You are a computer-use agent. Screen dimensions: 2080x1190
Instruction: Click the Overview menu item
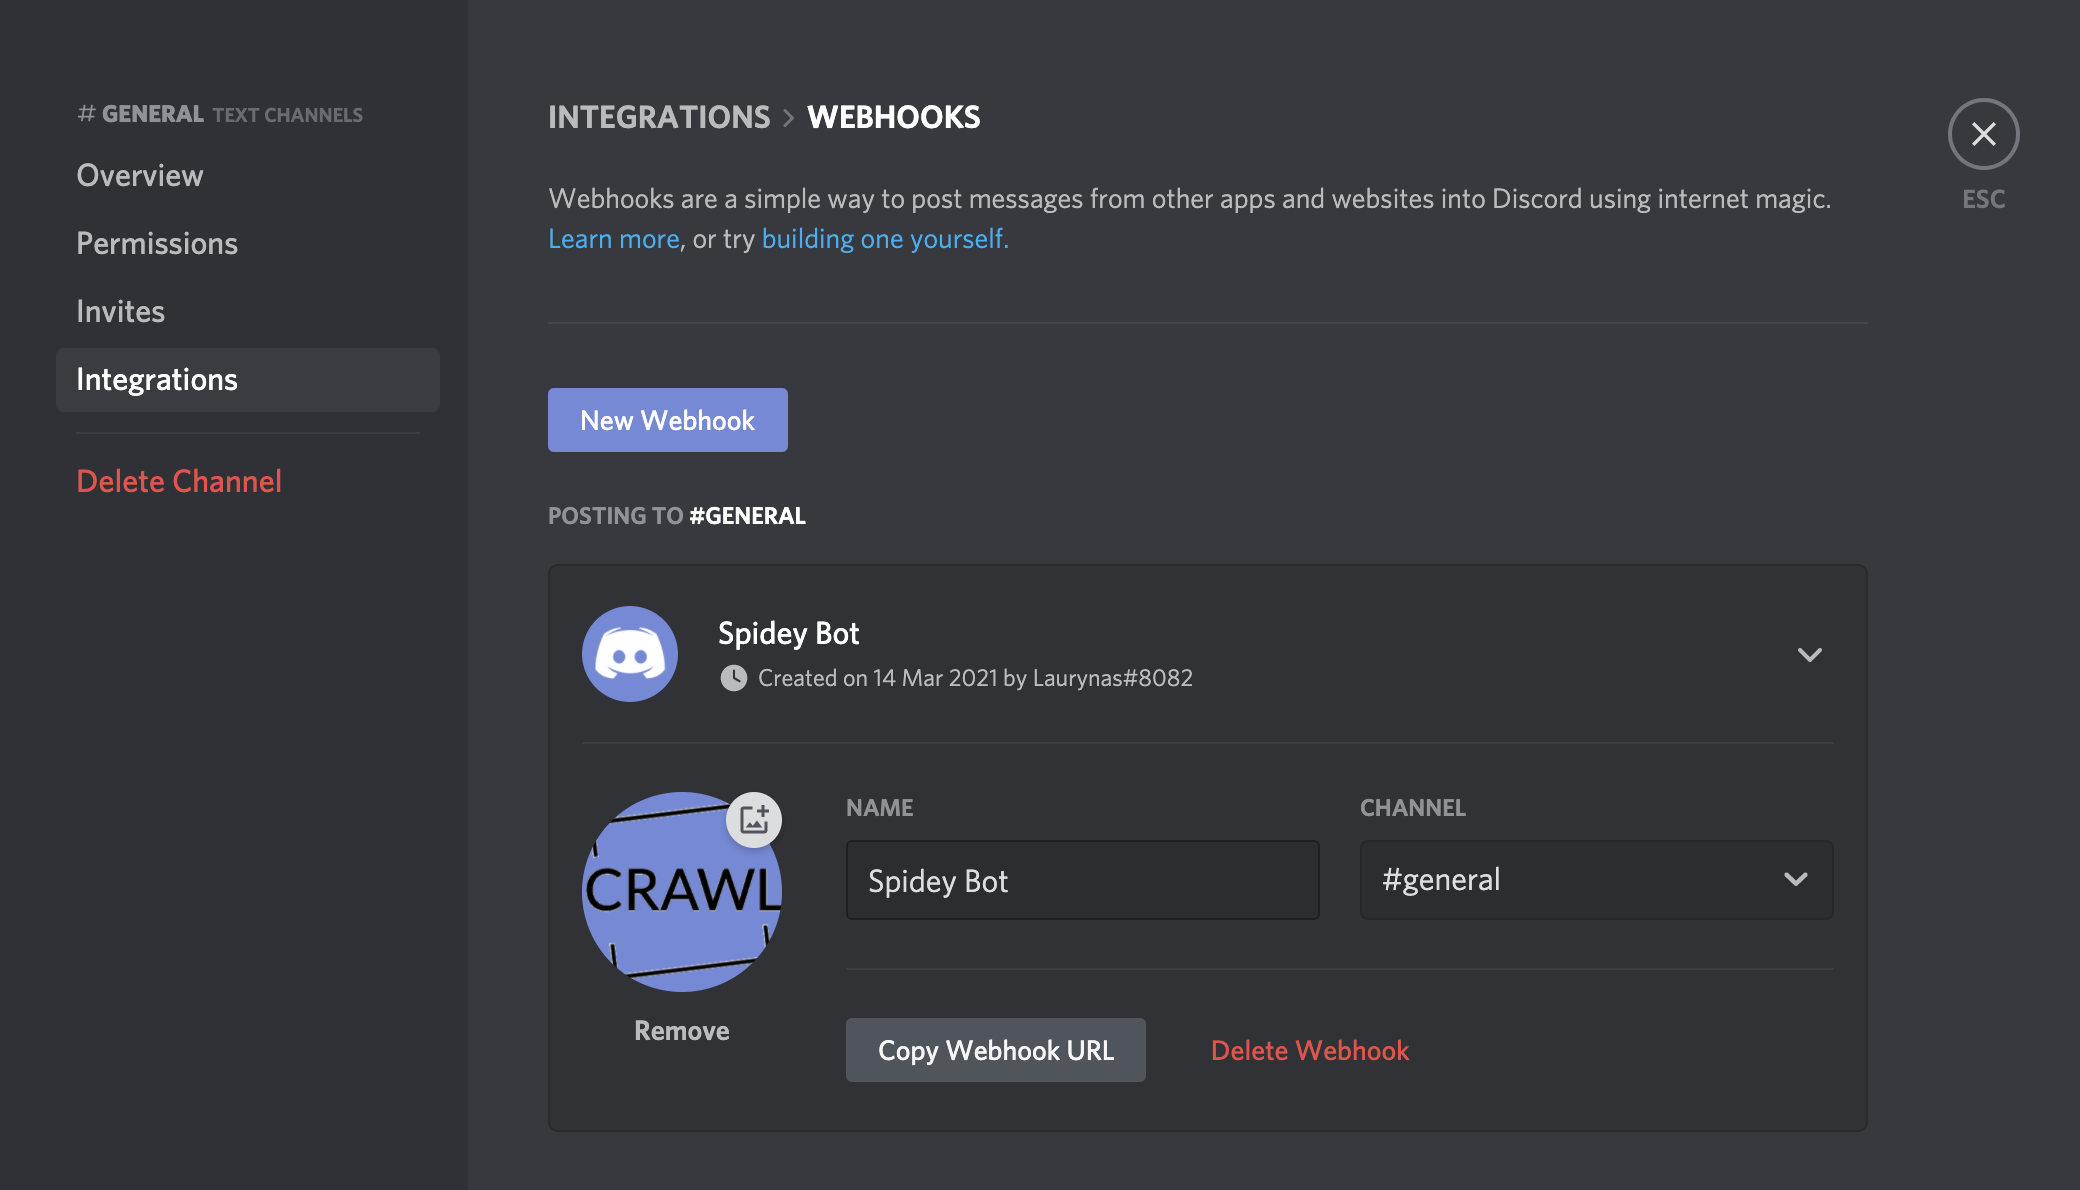tap(139, 174)
